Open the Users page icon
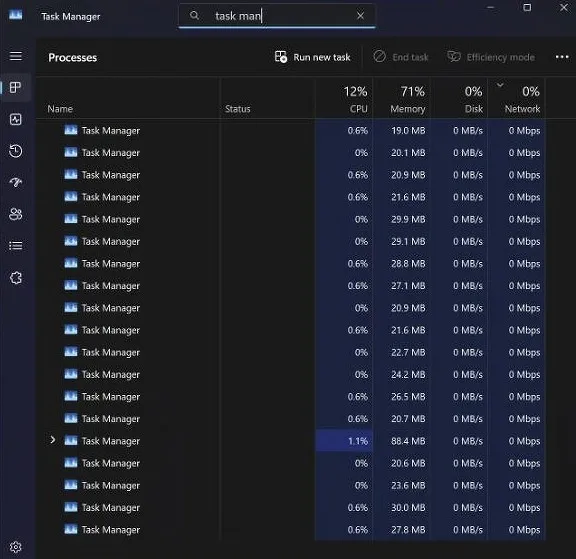 click(x=15, y=214)
